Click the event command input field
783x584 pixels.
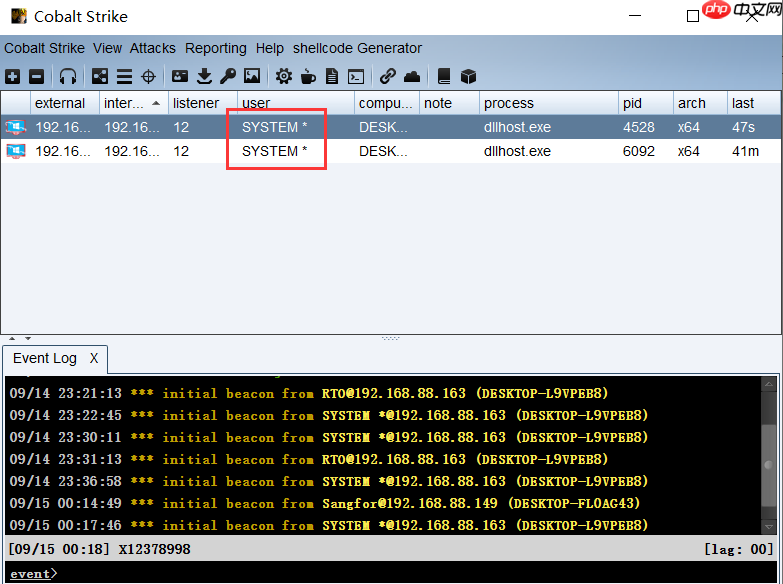400,573
